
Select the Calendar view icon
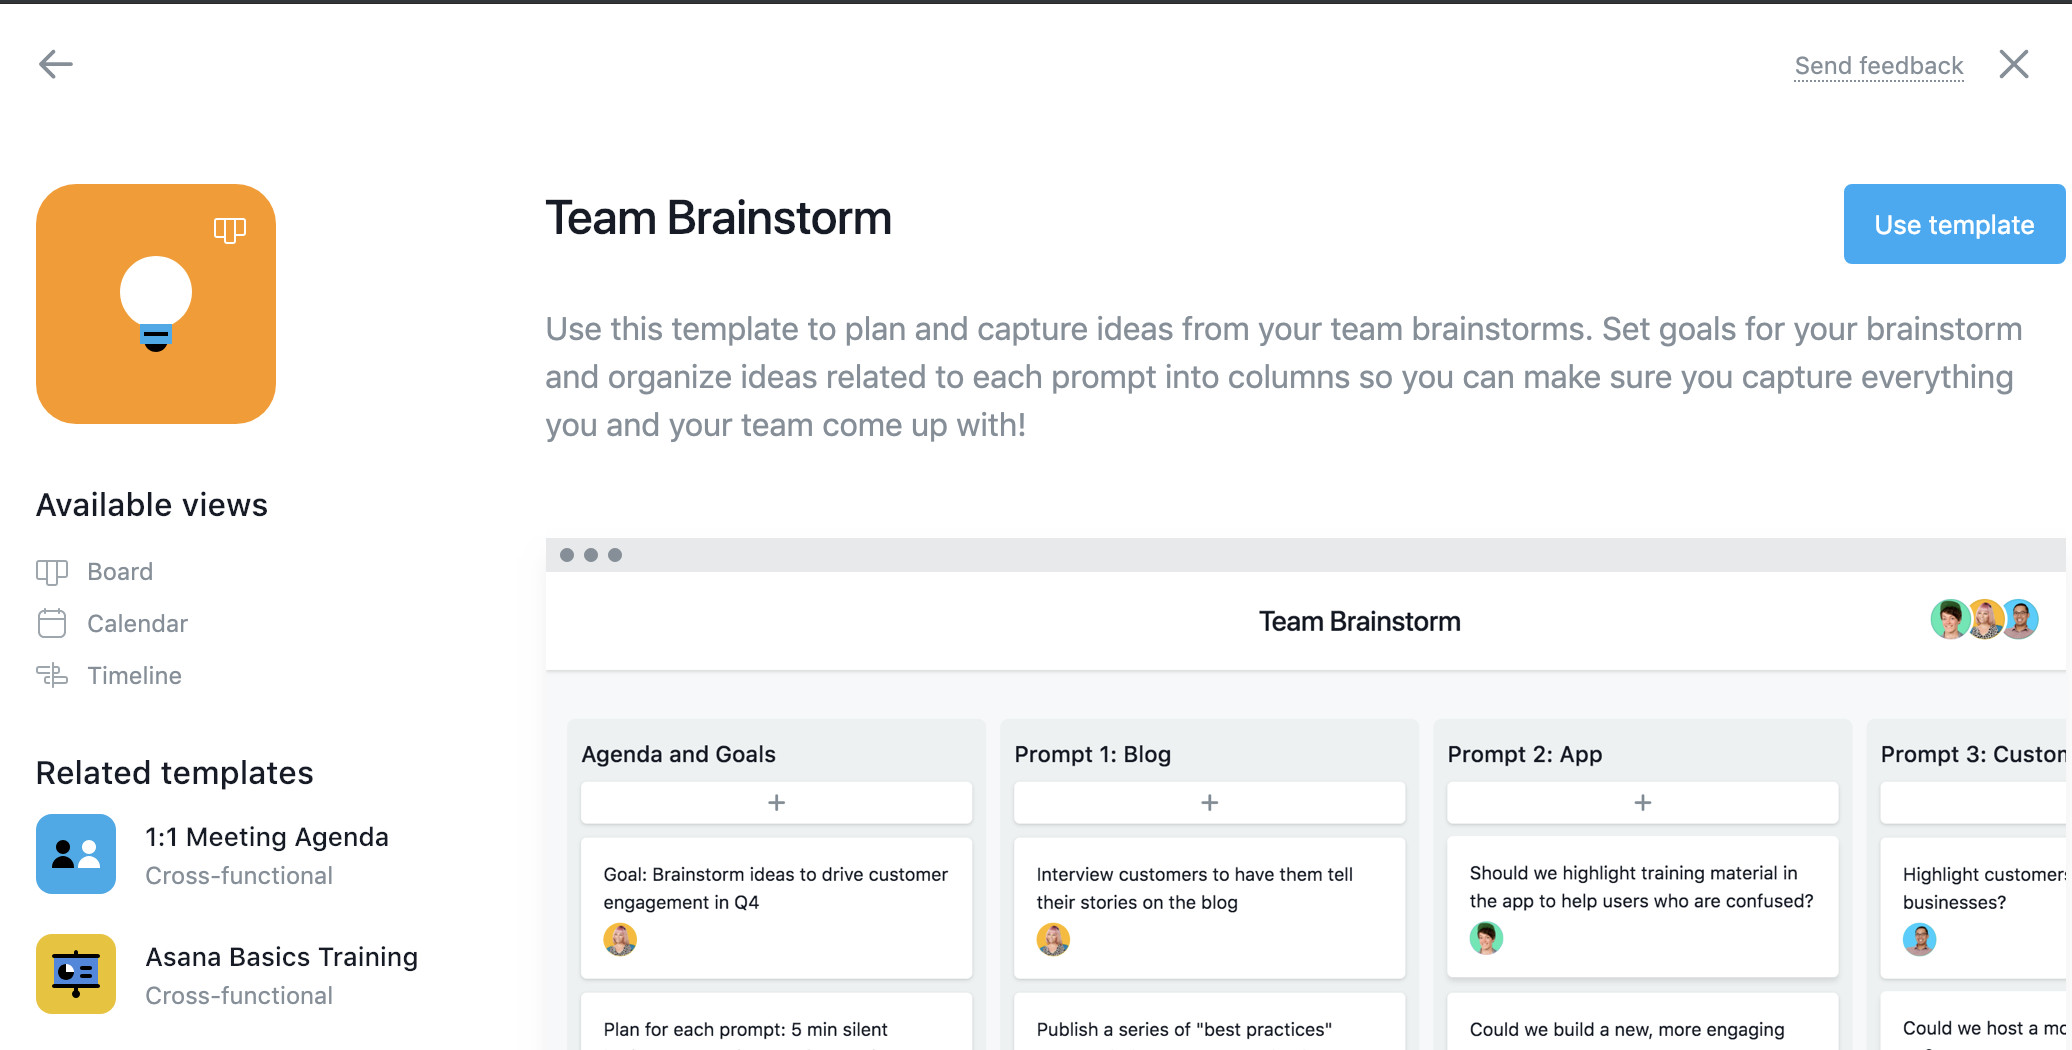coord(52,624)
